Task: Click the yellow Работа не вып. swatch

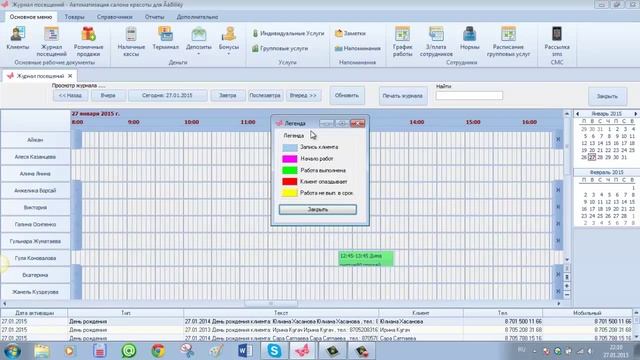Action: click(290, 193)
